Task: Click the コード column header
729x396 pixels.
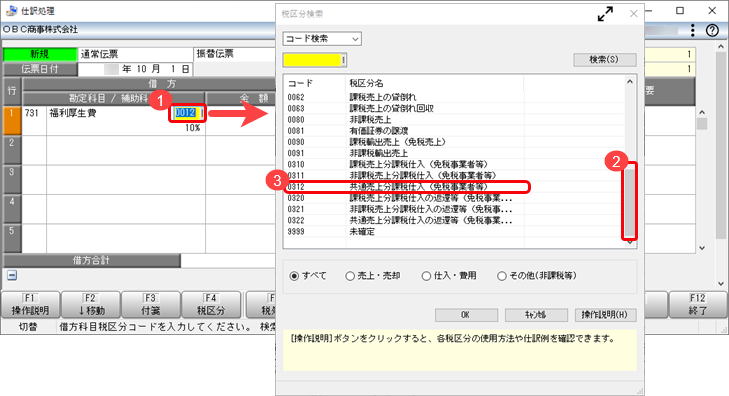Action: (315, 83)
